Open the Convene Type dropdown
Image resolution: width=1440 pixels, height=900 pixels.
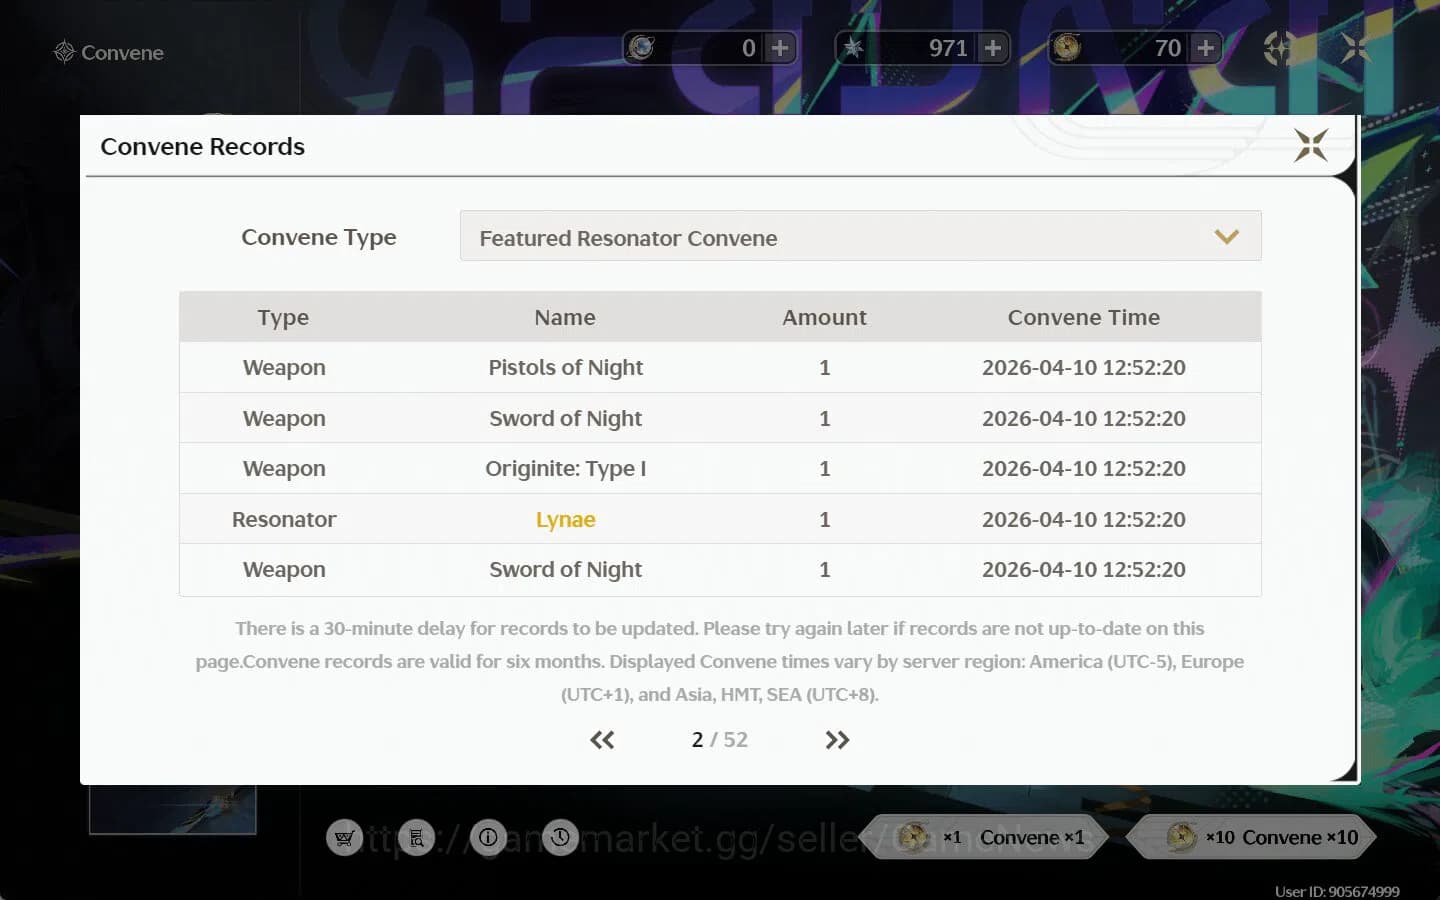coord(860,237)
